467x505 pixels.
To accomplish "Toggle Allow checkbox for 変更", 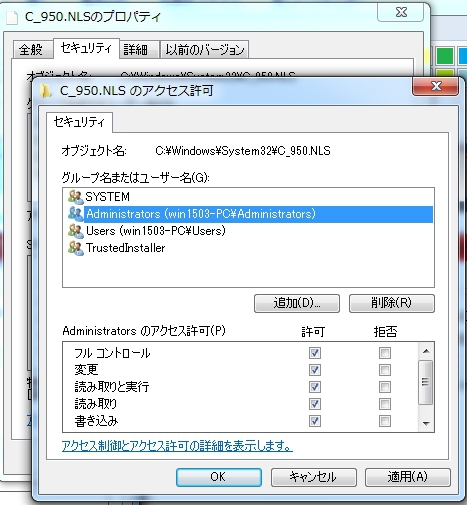I will point(315,370).
